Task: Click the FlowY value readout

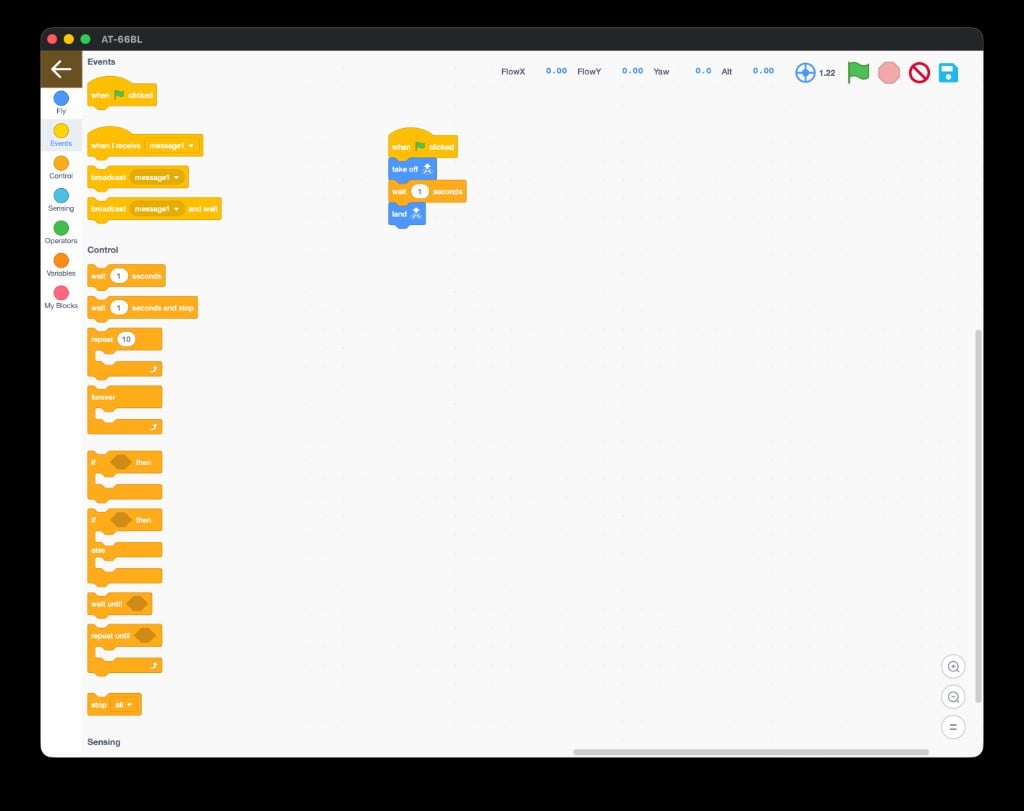Action: point(632,71)
